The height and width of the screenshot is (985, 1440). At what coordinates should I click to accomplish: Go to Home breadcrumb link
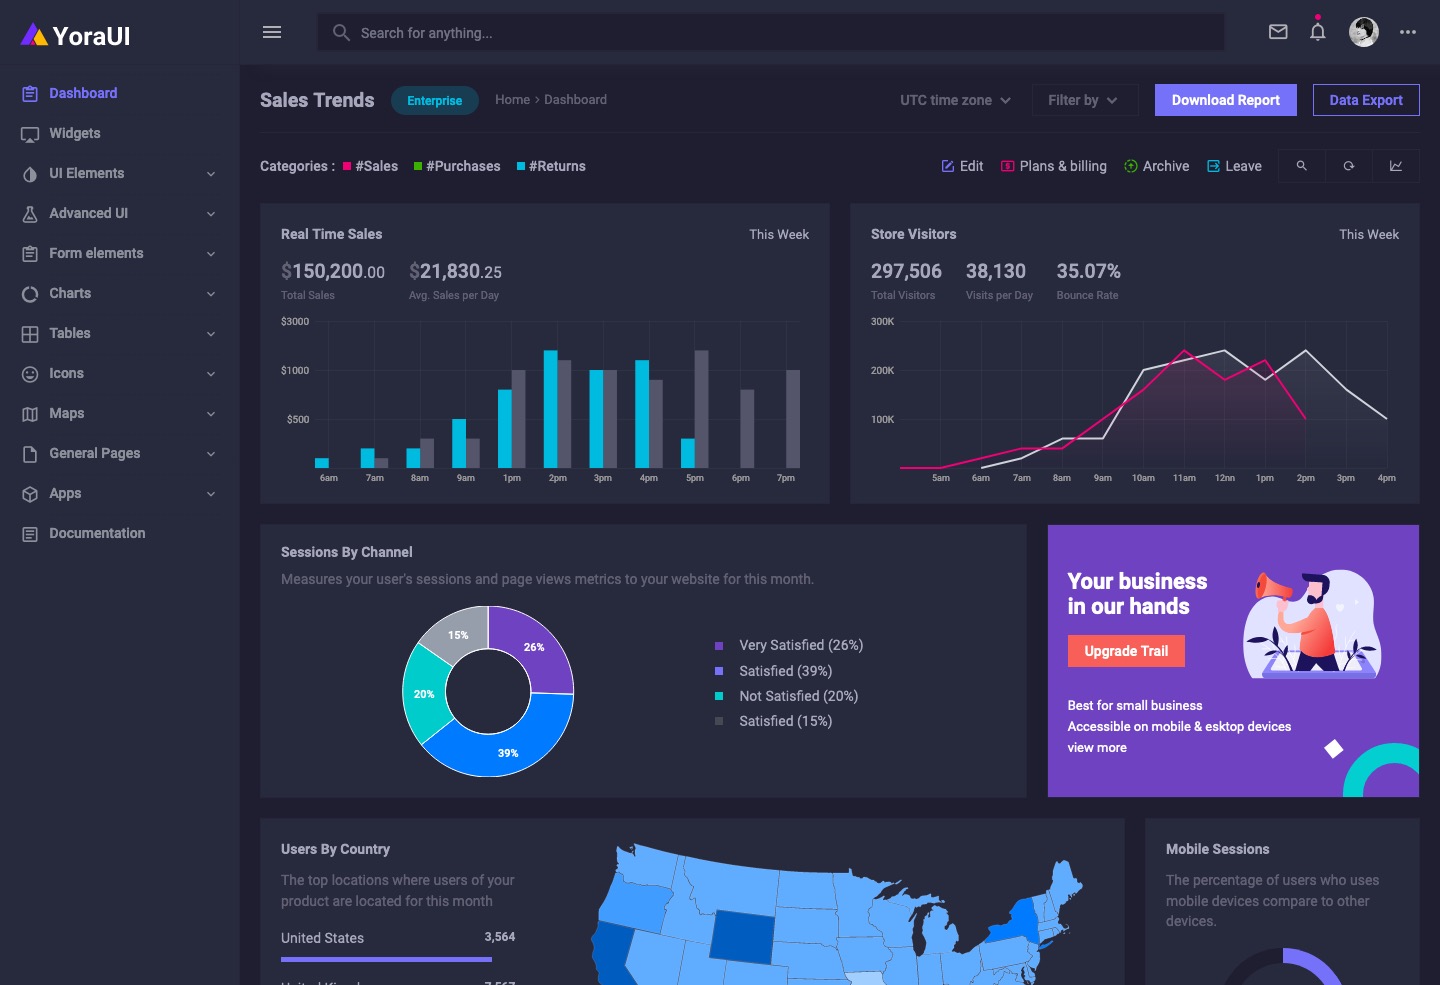[x=512, y=100]
